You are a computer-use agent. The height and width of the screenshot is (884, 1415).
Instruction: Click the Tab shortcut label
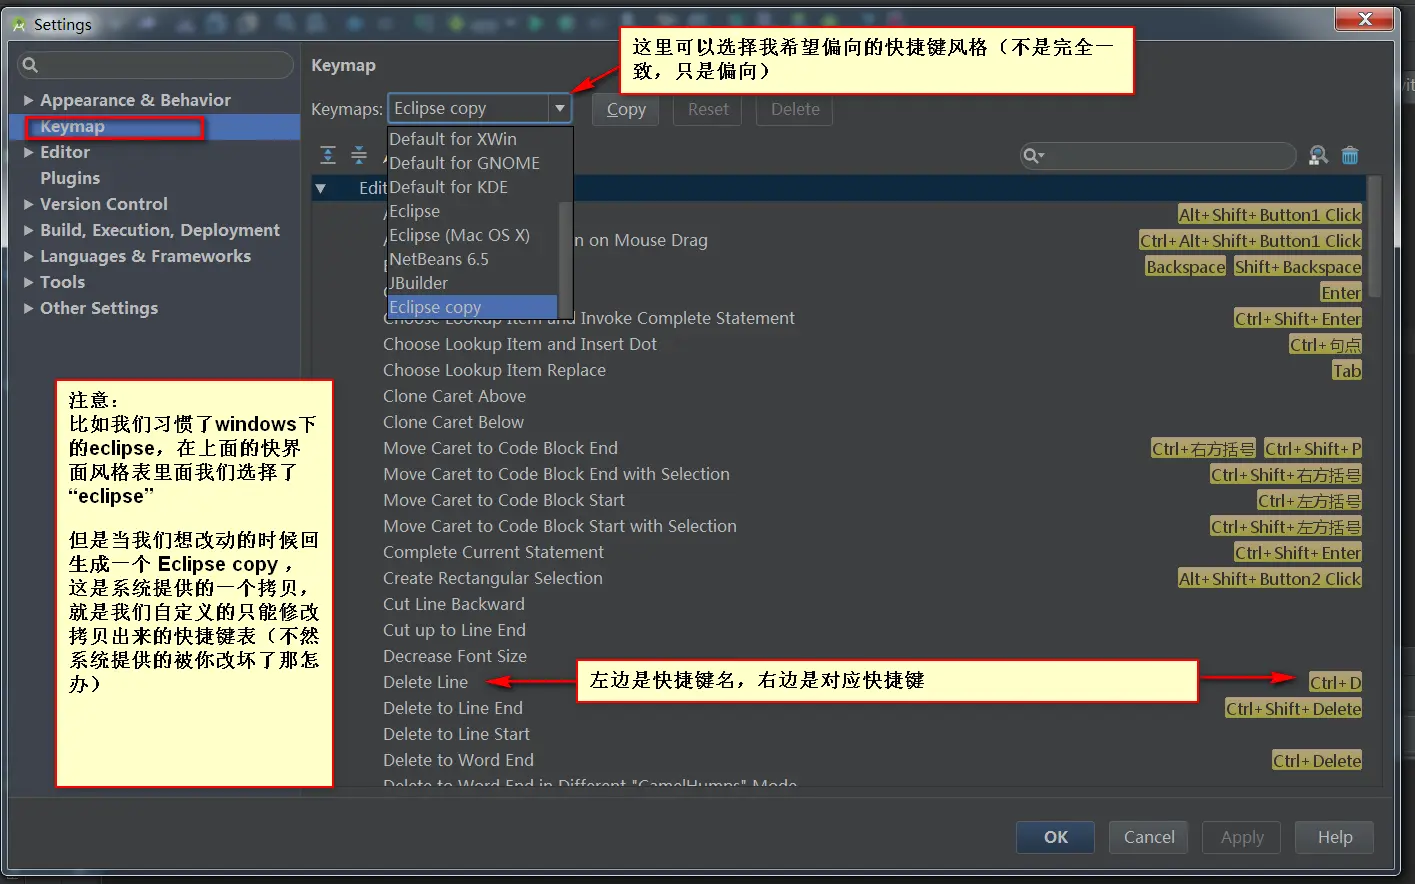1346,370
